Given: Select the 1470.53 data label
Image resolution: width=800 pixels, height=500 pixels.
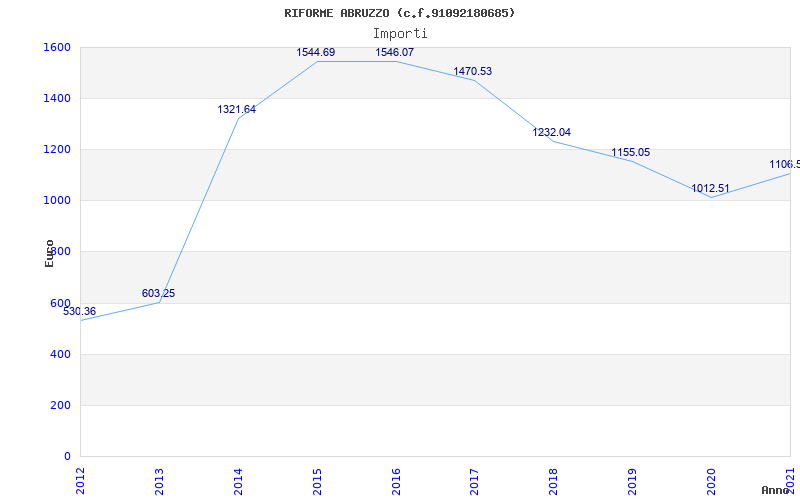Looking at the screenshot, I should tap(473, 72).
